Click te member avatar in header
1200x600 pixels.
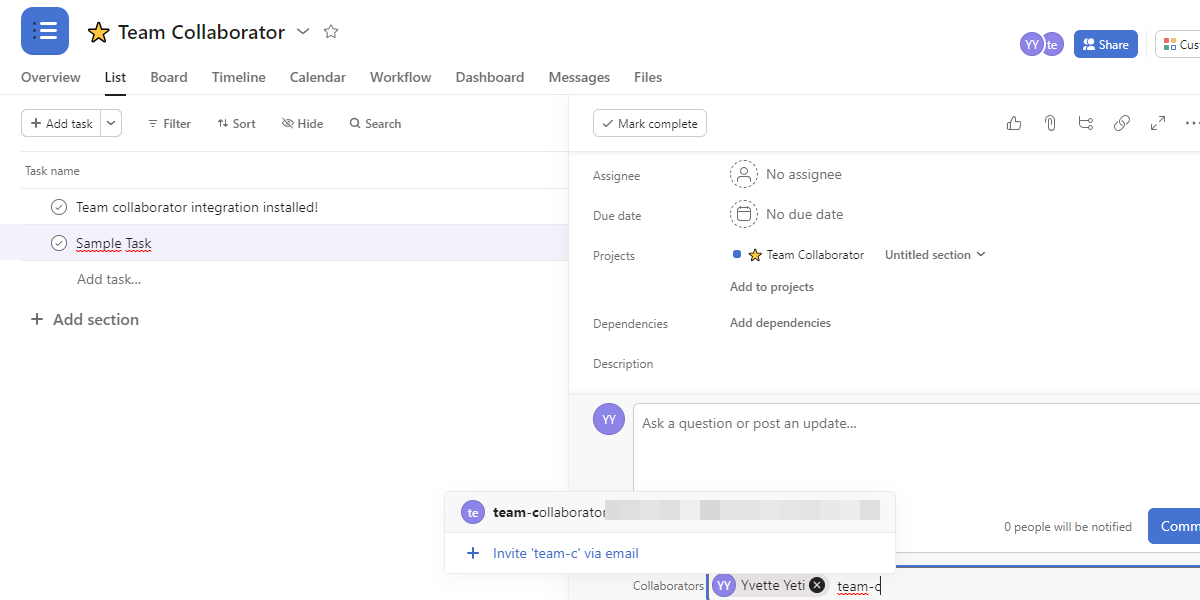1052,44
